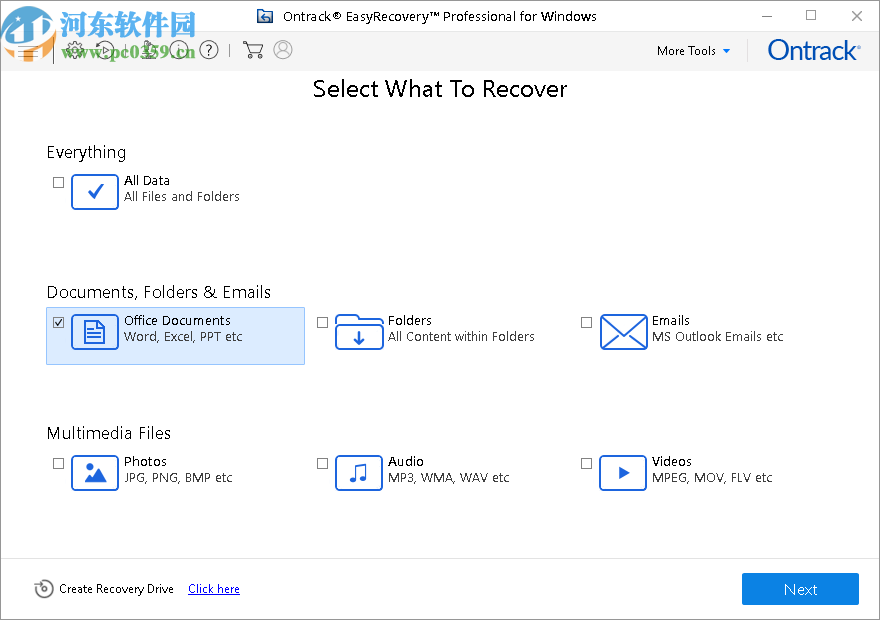Click the recovery history icon

tap(104, 50)
